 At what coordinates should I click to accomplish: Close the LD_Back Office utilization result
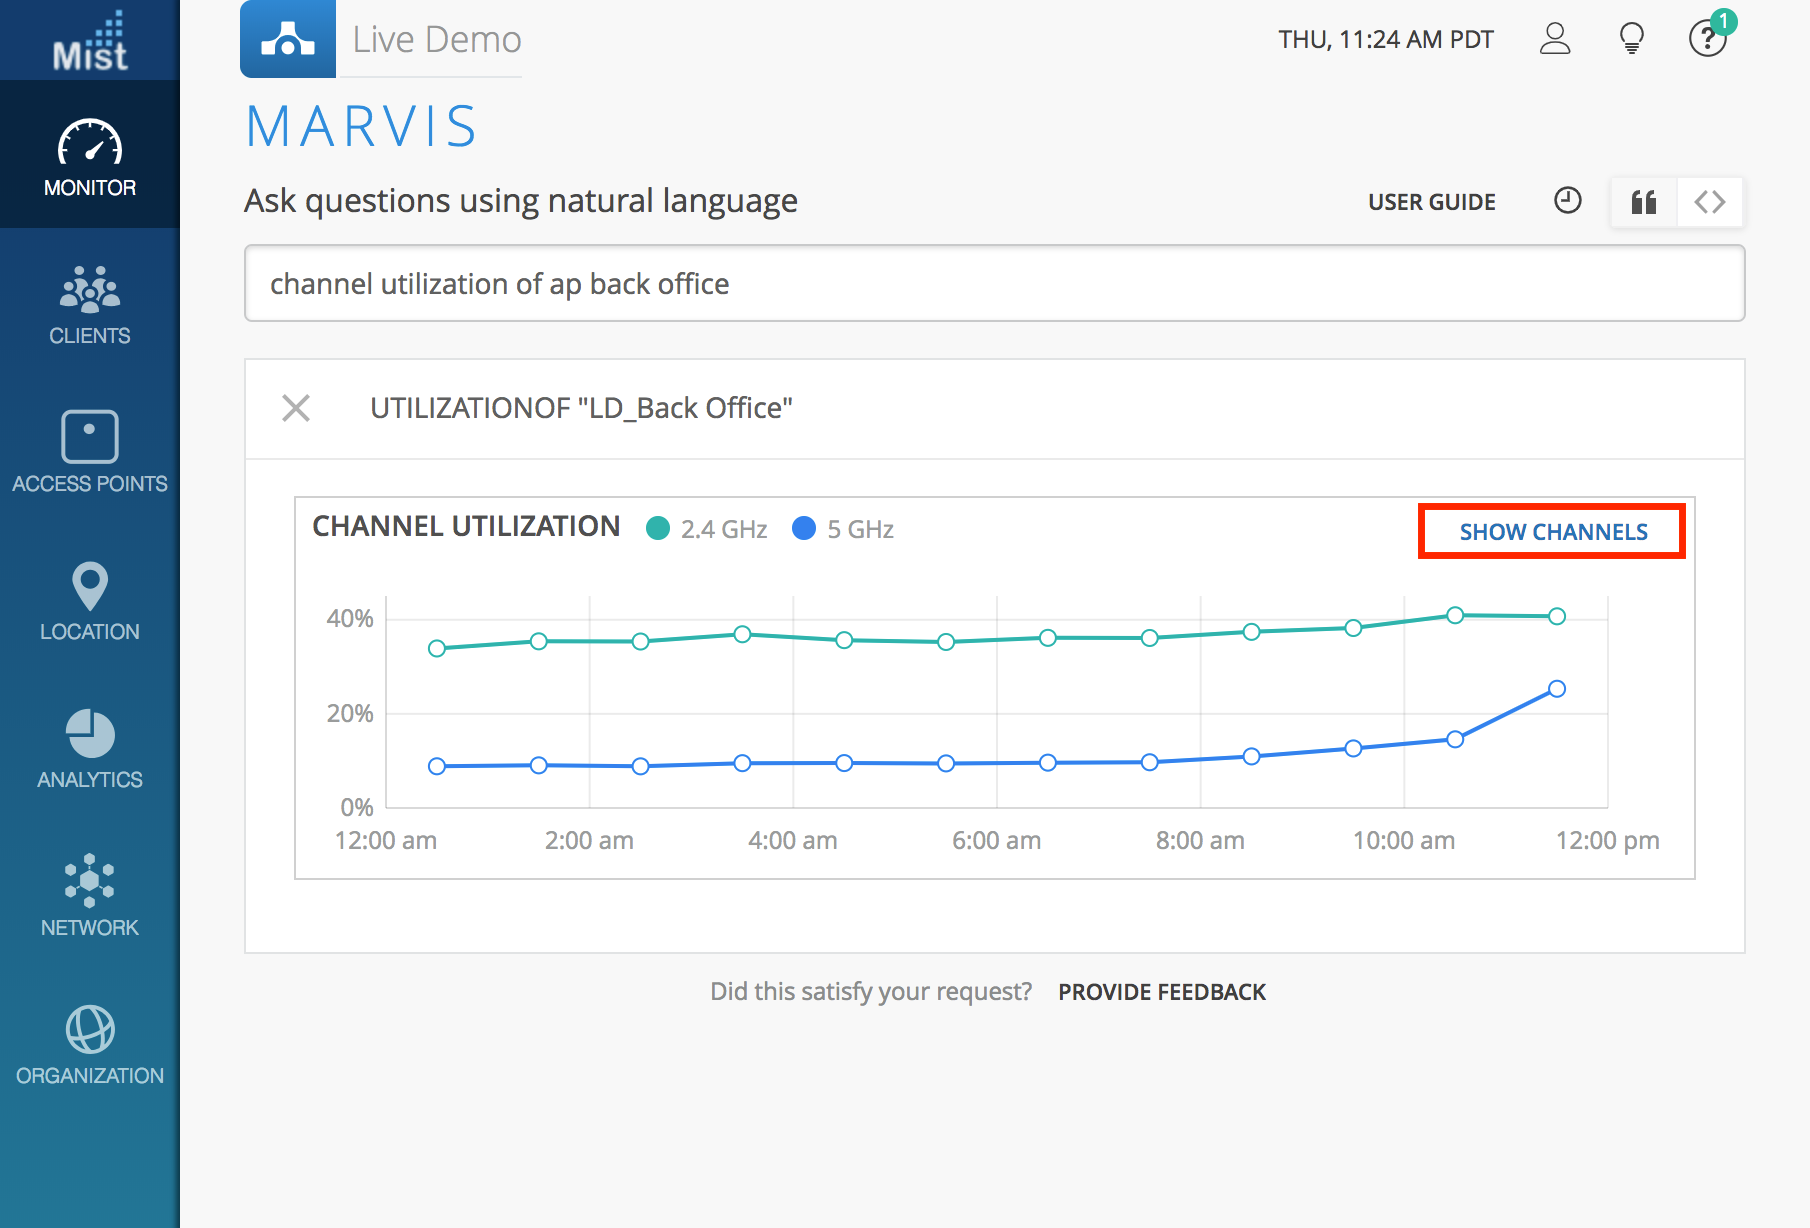296,408
